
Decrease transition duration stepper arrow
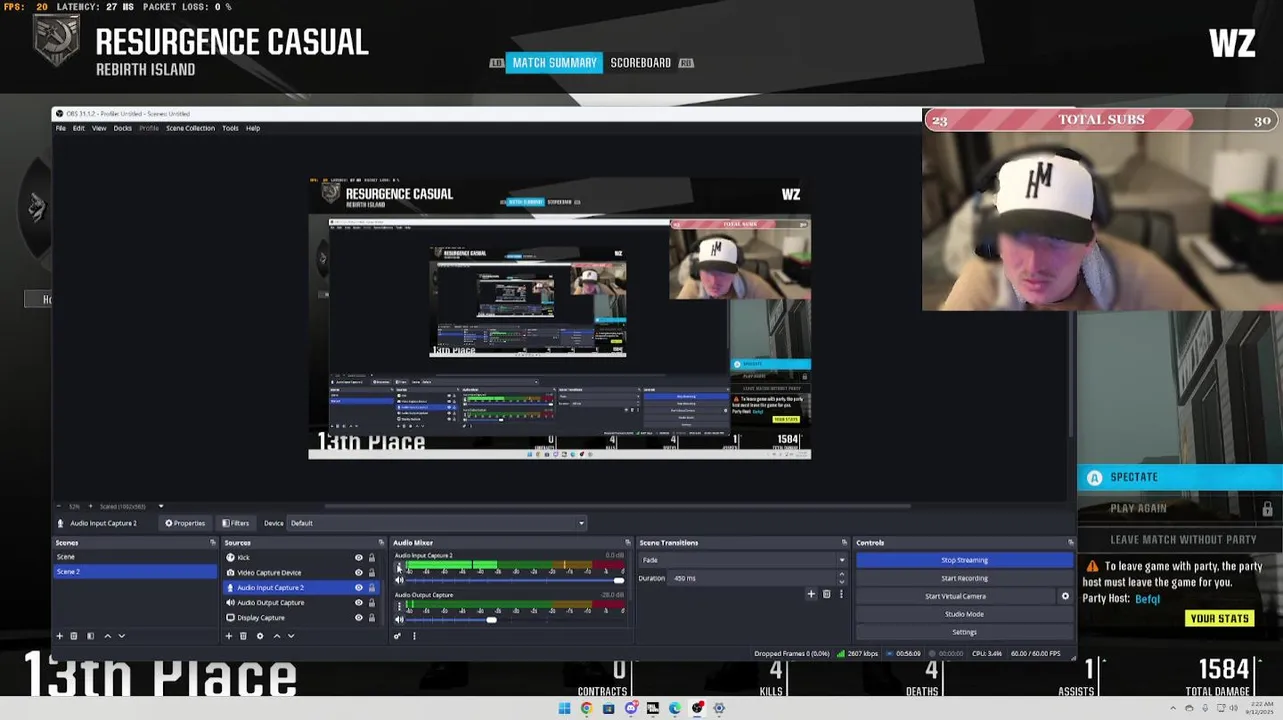(x=841, y=581)
